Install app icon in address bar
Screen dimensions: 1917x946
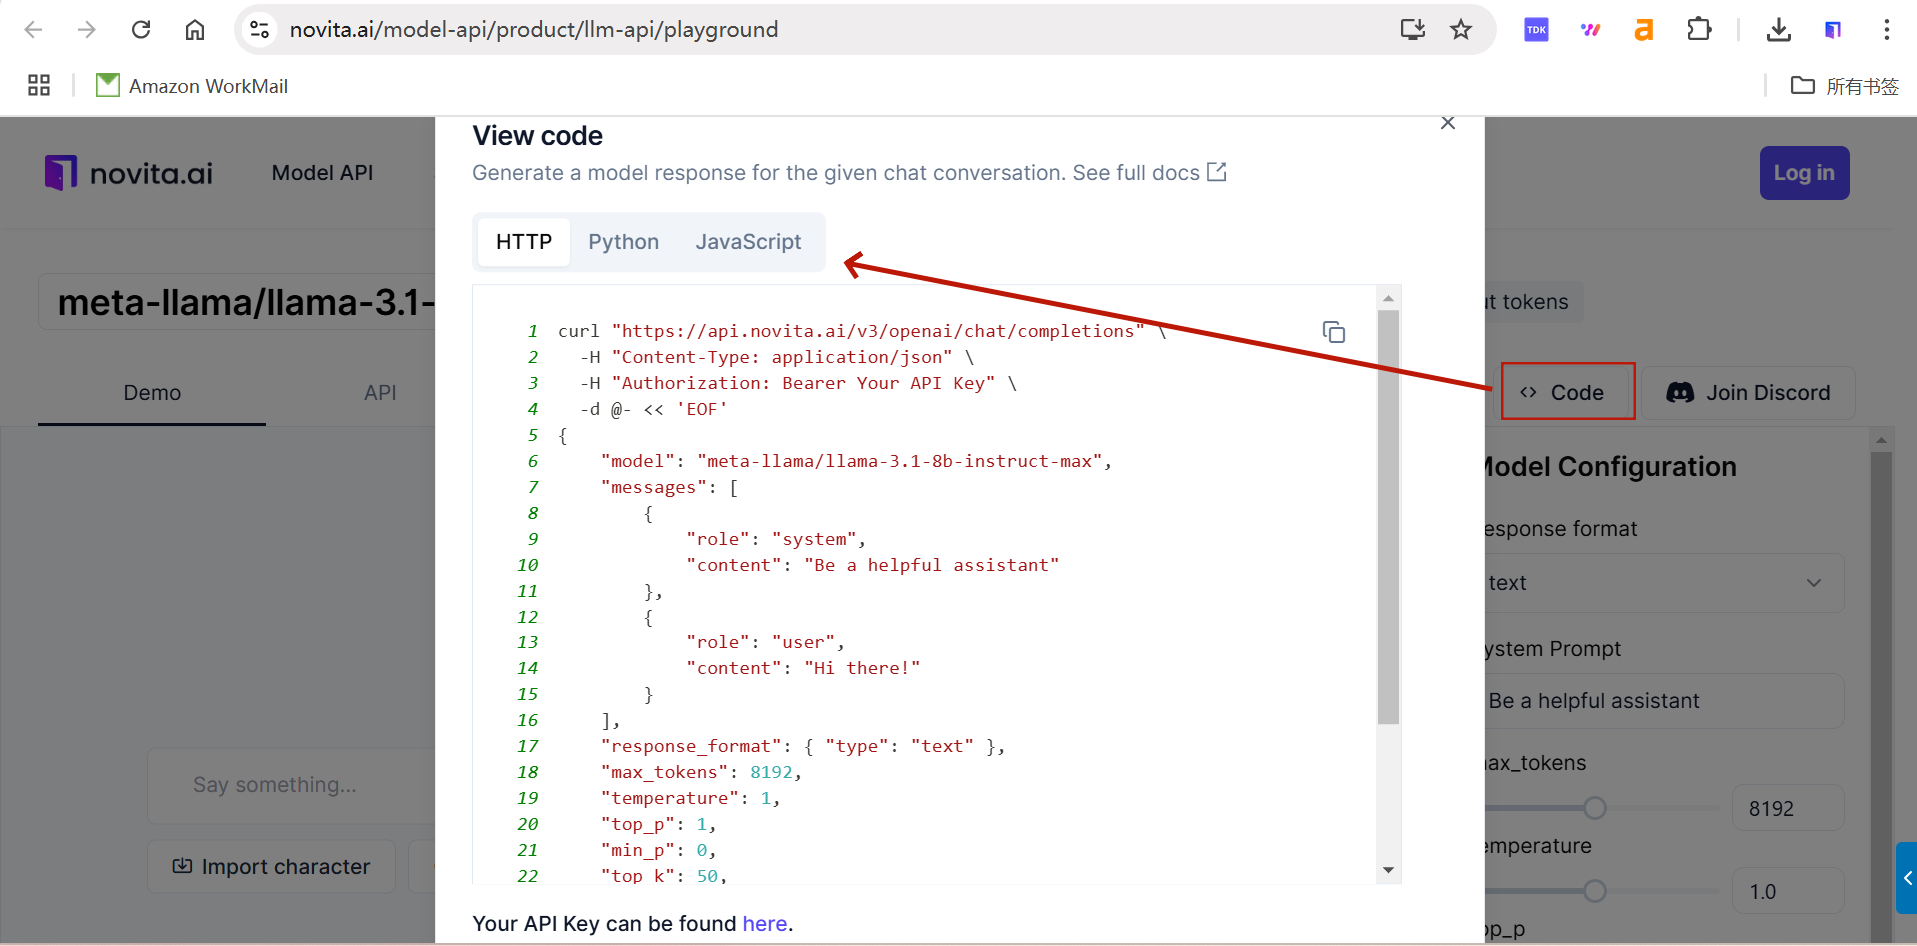[x=1413, y=30]
